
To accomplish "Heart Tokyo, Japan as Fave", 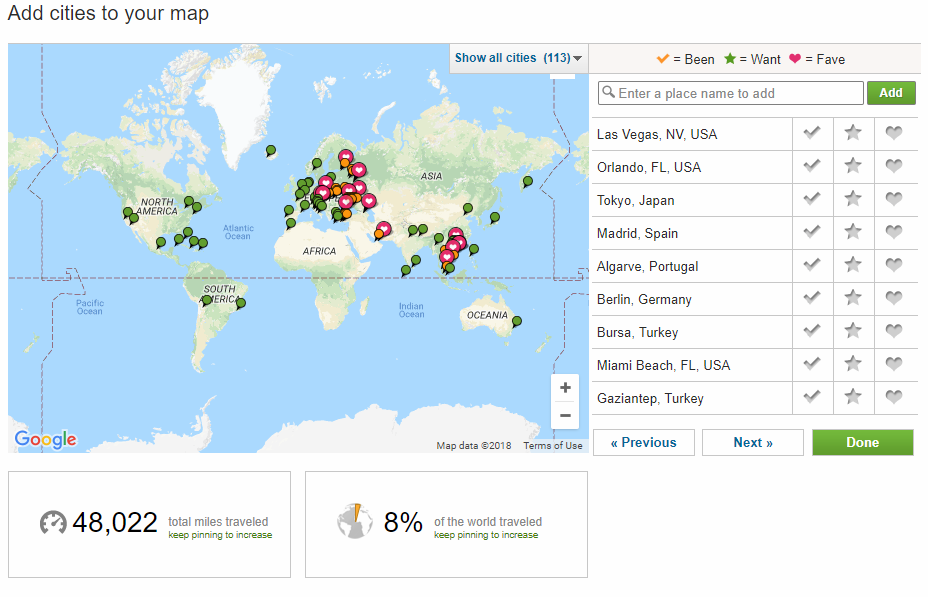I will pos(894,199).
